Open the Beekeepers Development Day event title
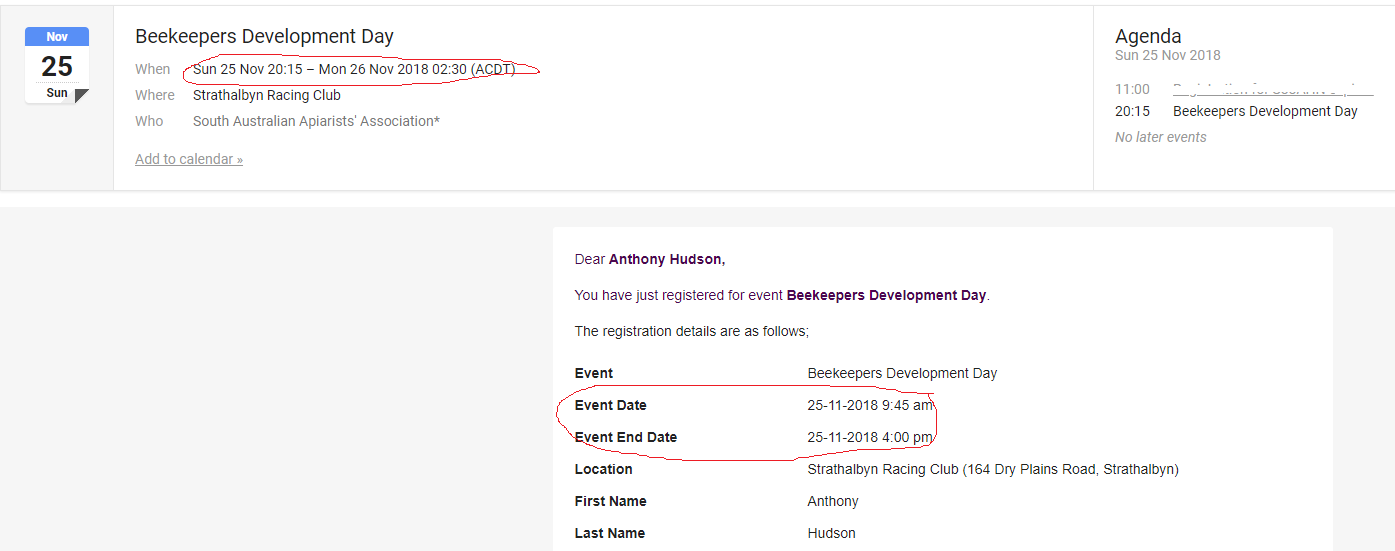This screenshot has height=551, width=1395. click(x=264, y=36)
